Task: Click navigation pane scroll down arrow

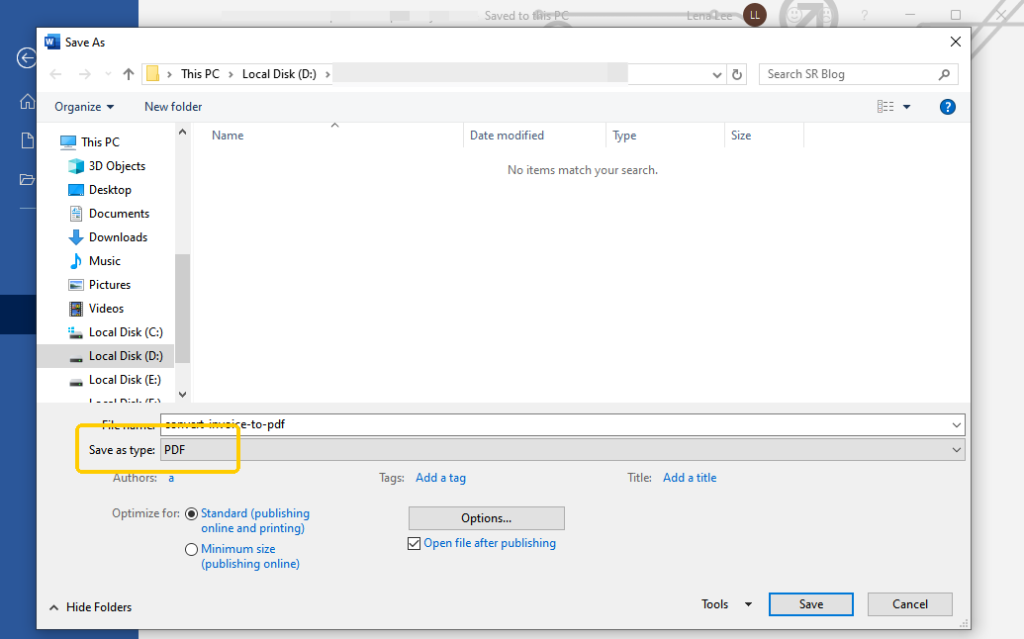Action: point(182,394)
